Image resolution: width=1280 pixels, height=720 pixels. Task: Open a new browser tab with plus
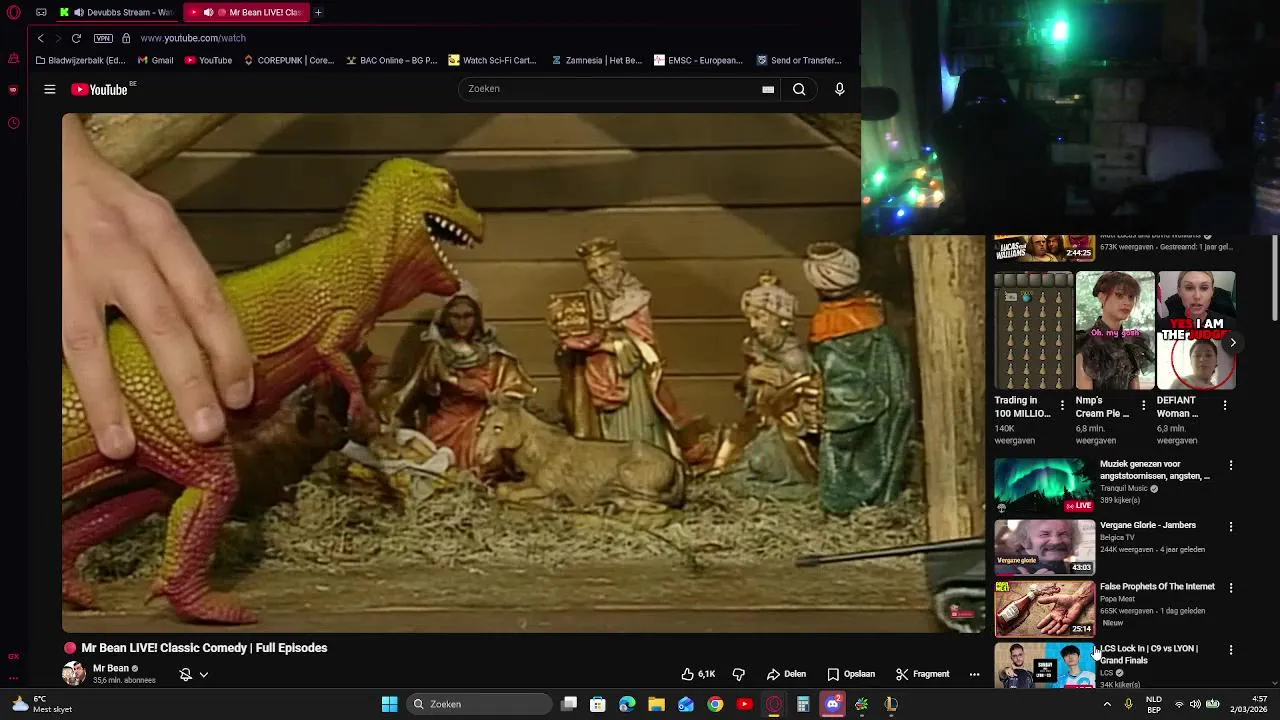tap(318, 12)
